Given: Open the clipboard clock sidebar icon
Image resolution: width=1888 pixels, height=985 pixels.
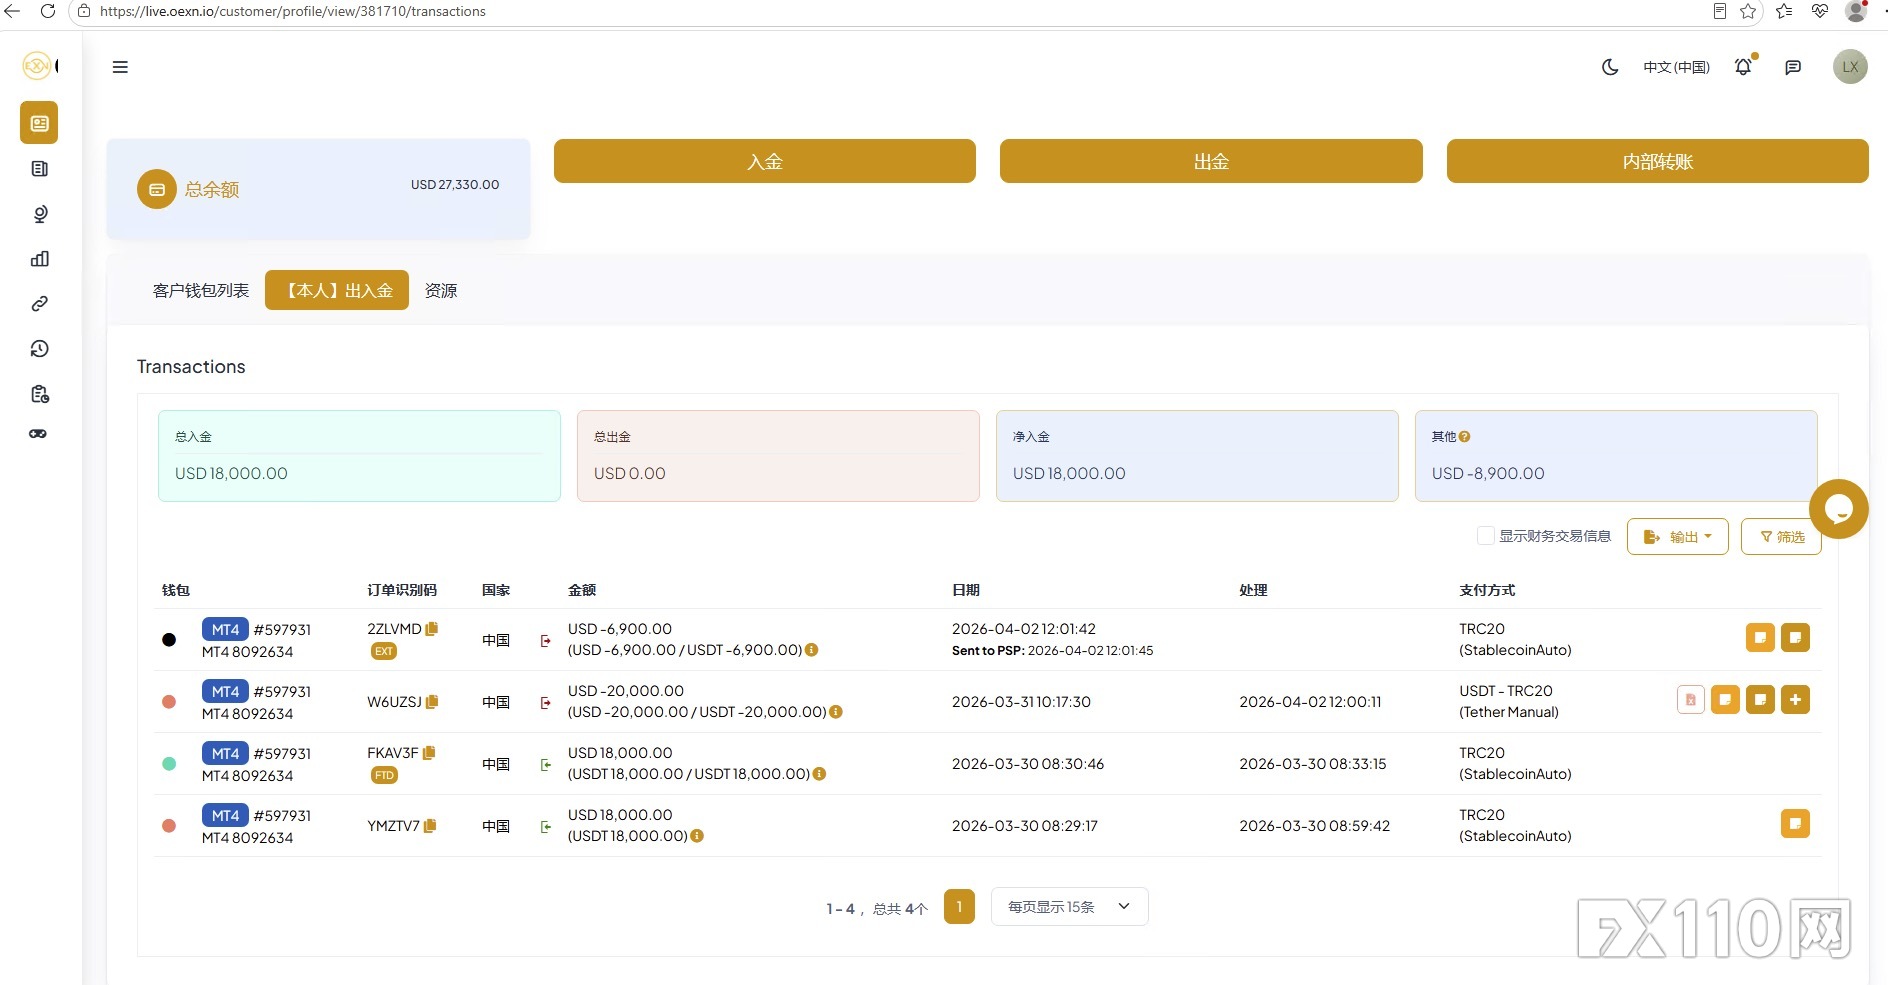Looking at the screenshot, I should coord(39,394).
